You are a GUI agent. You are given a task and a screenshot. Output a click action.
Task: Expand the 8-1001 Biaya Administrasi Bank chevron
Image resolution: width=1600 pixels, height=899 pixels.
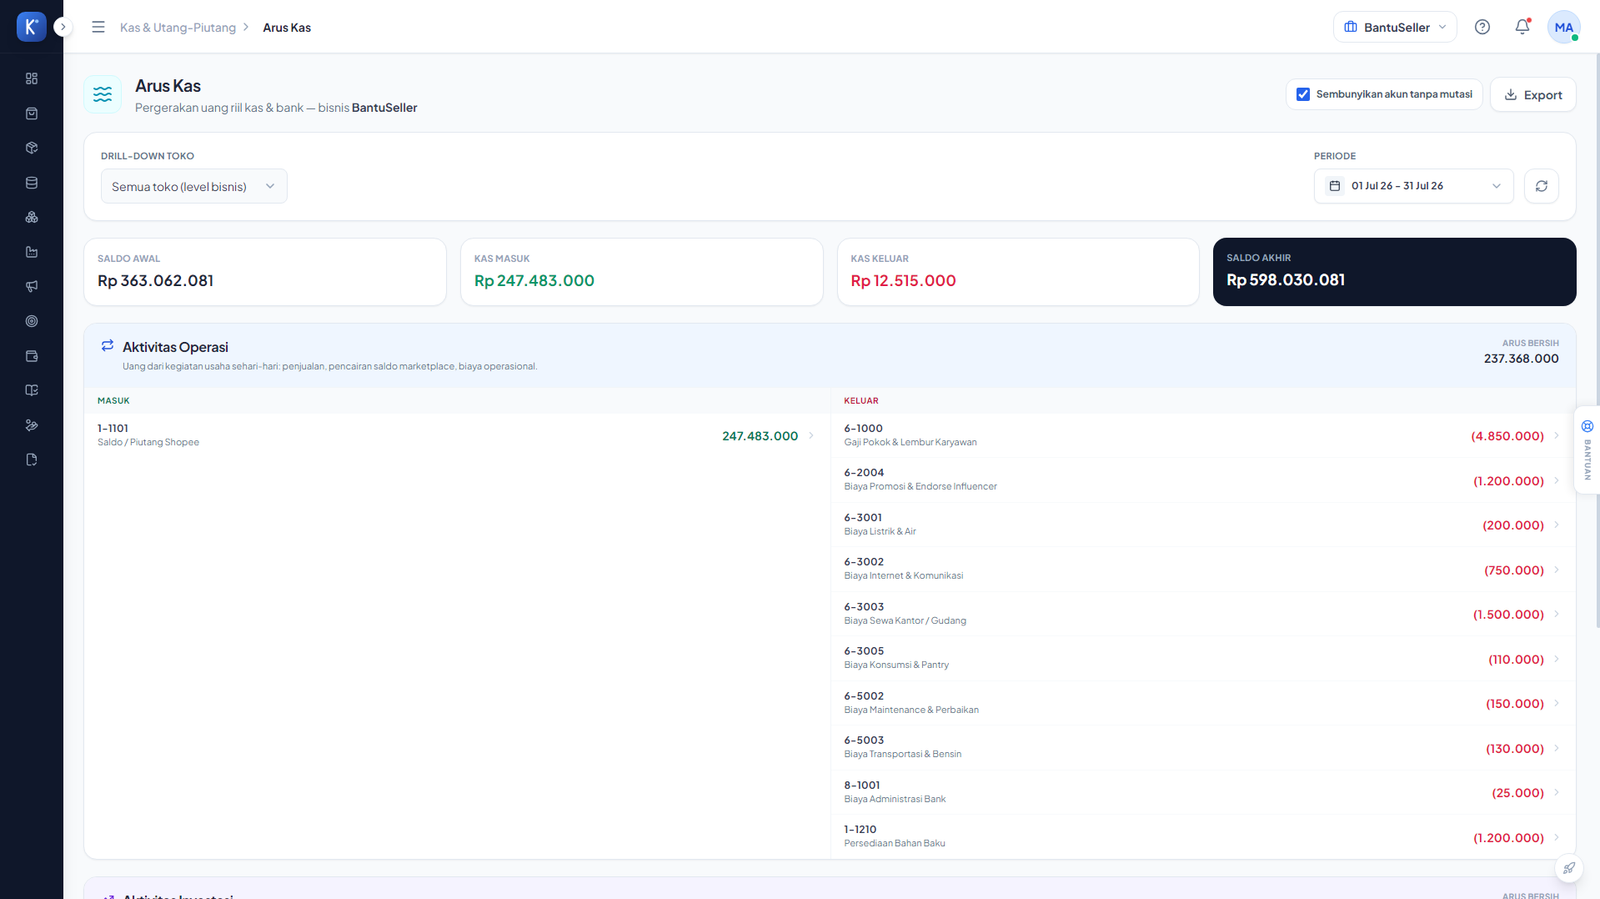click(x=1557, y=793)
